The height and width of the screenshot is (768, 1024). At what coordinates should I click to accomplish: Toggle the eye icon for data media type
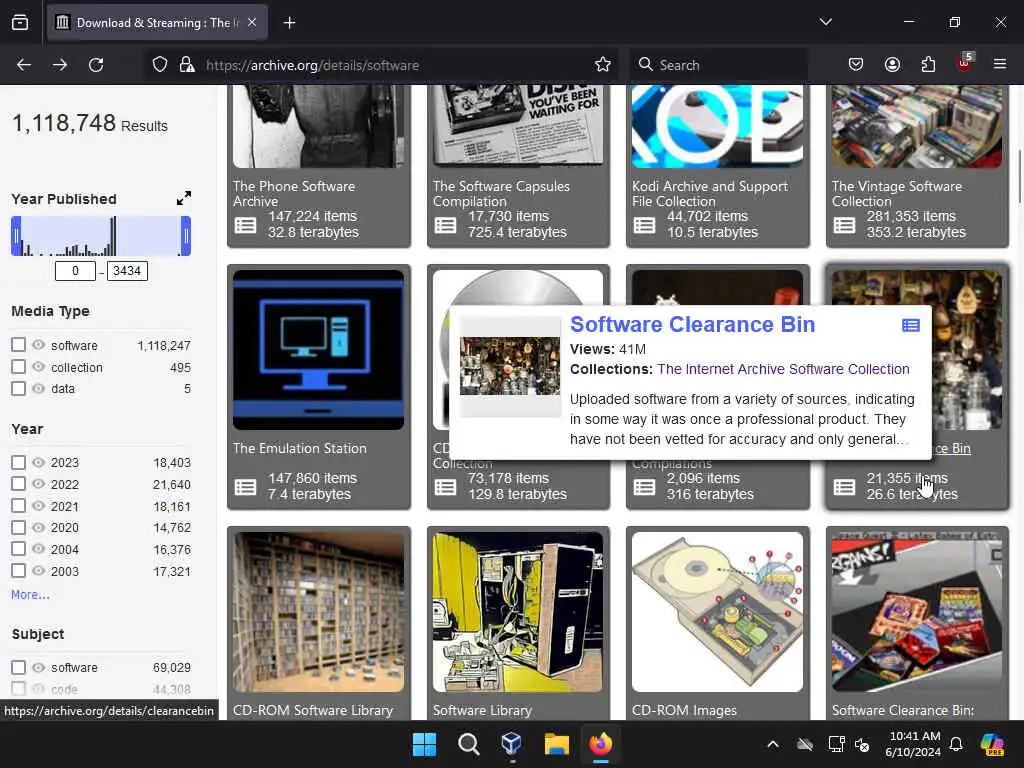pyautogui.click(x=39, y=389)
